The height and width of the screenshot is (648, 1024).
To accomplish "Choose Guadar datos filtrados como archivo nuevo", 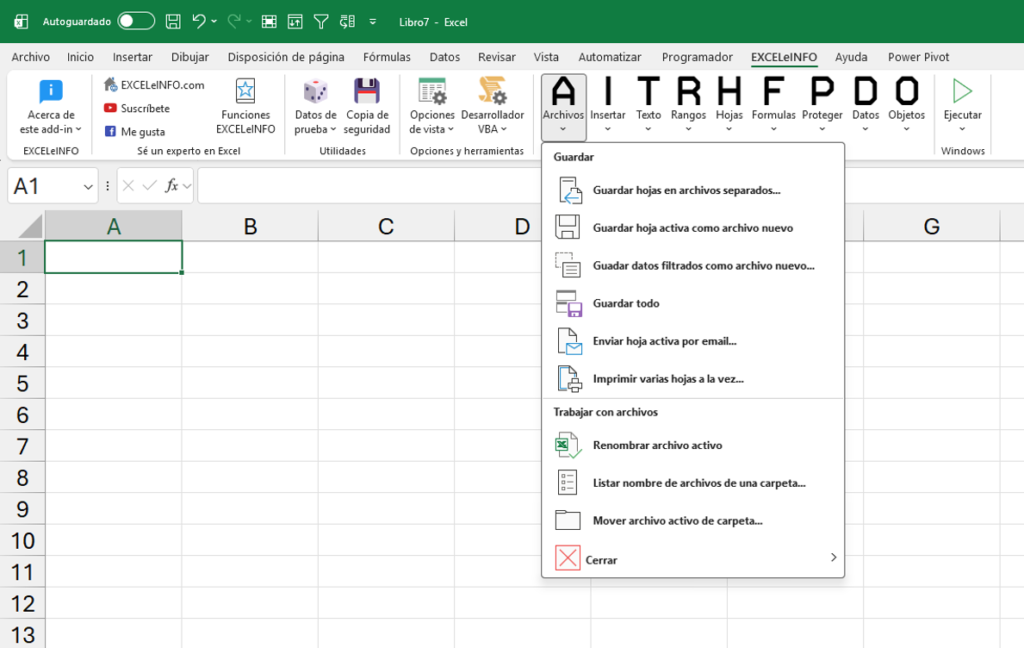I will coord(693,266).
